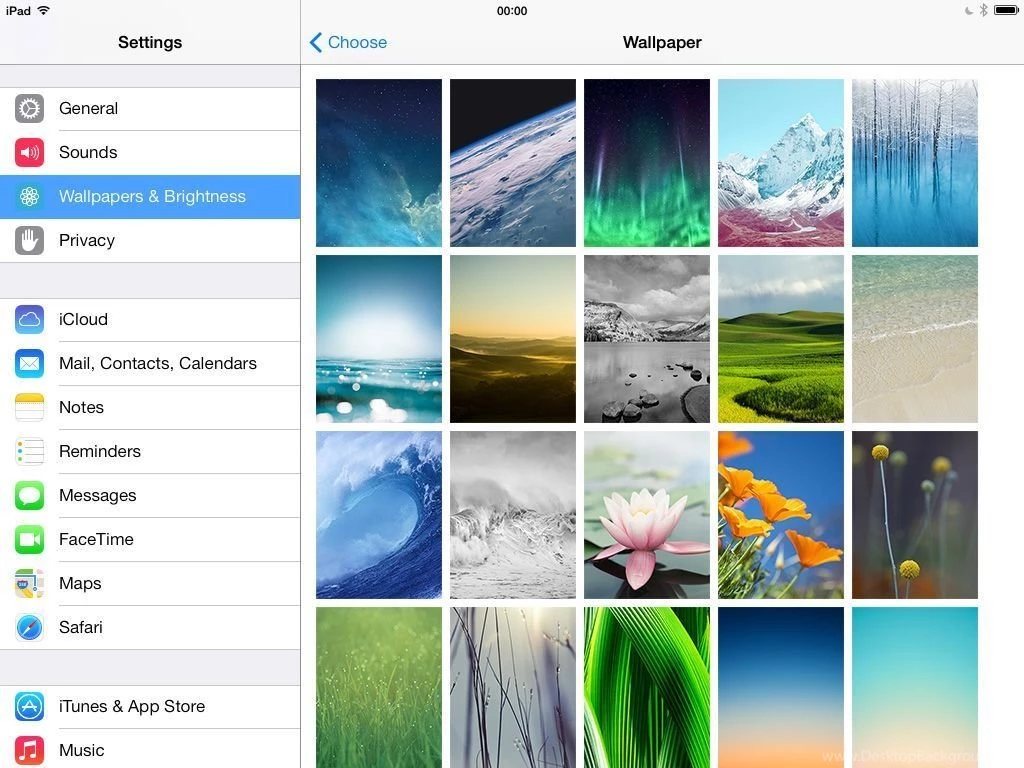The image size is (1024, 768).
Task: Open Safari settings via compass icon
Action: point(29,627)
